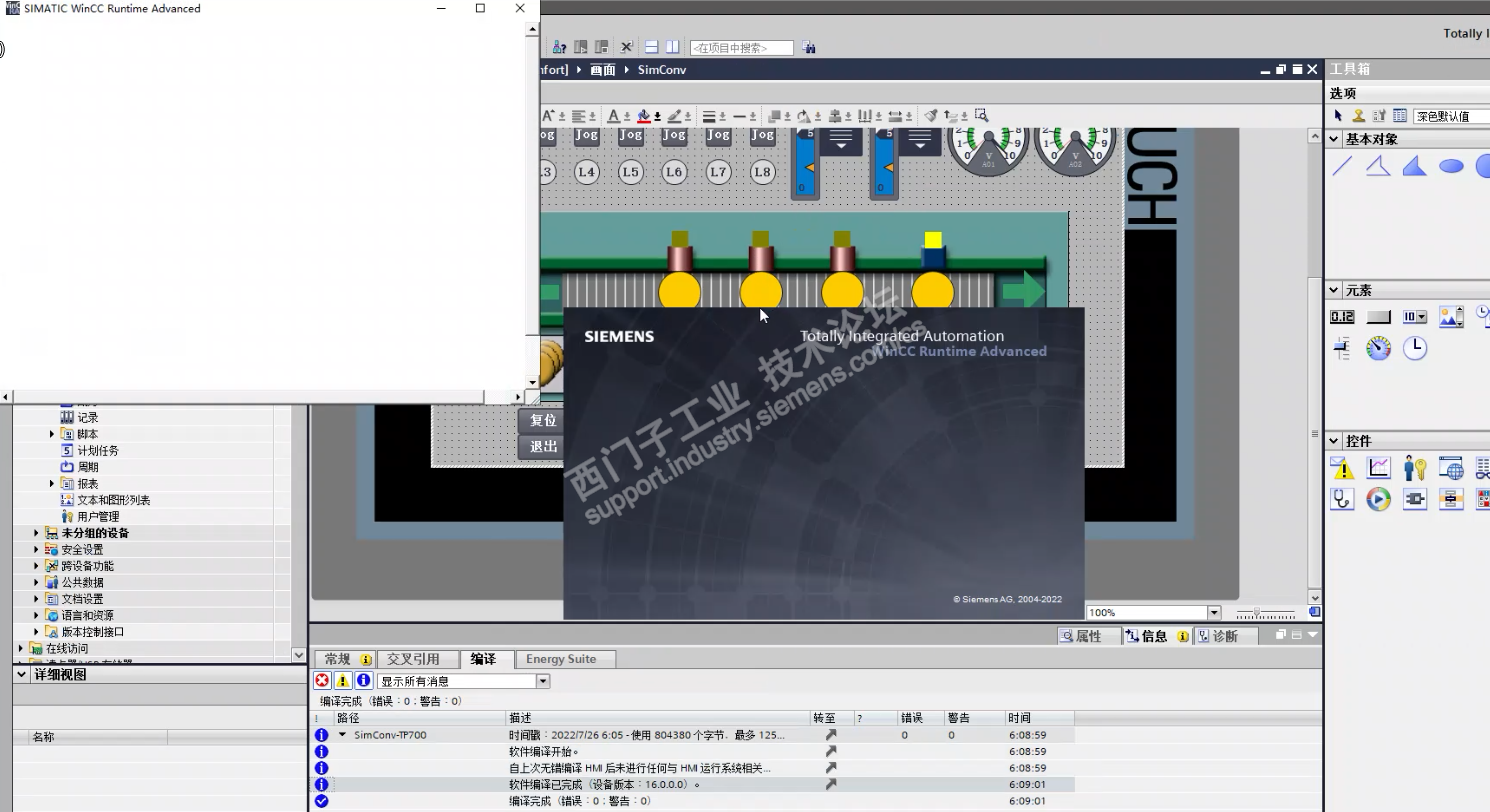Click the text color A icon
1490x812 pixels.
point(614,116)
